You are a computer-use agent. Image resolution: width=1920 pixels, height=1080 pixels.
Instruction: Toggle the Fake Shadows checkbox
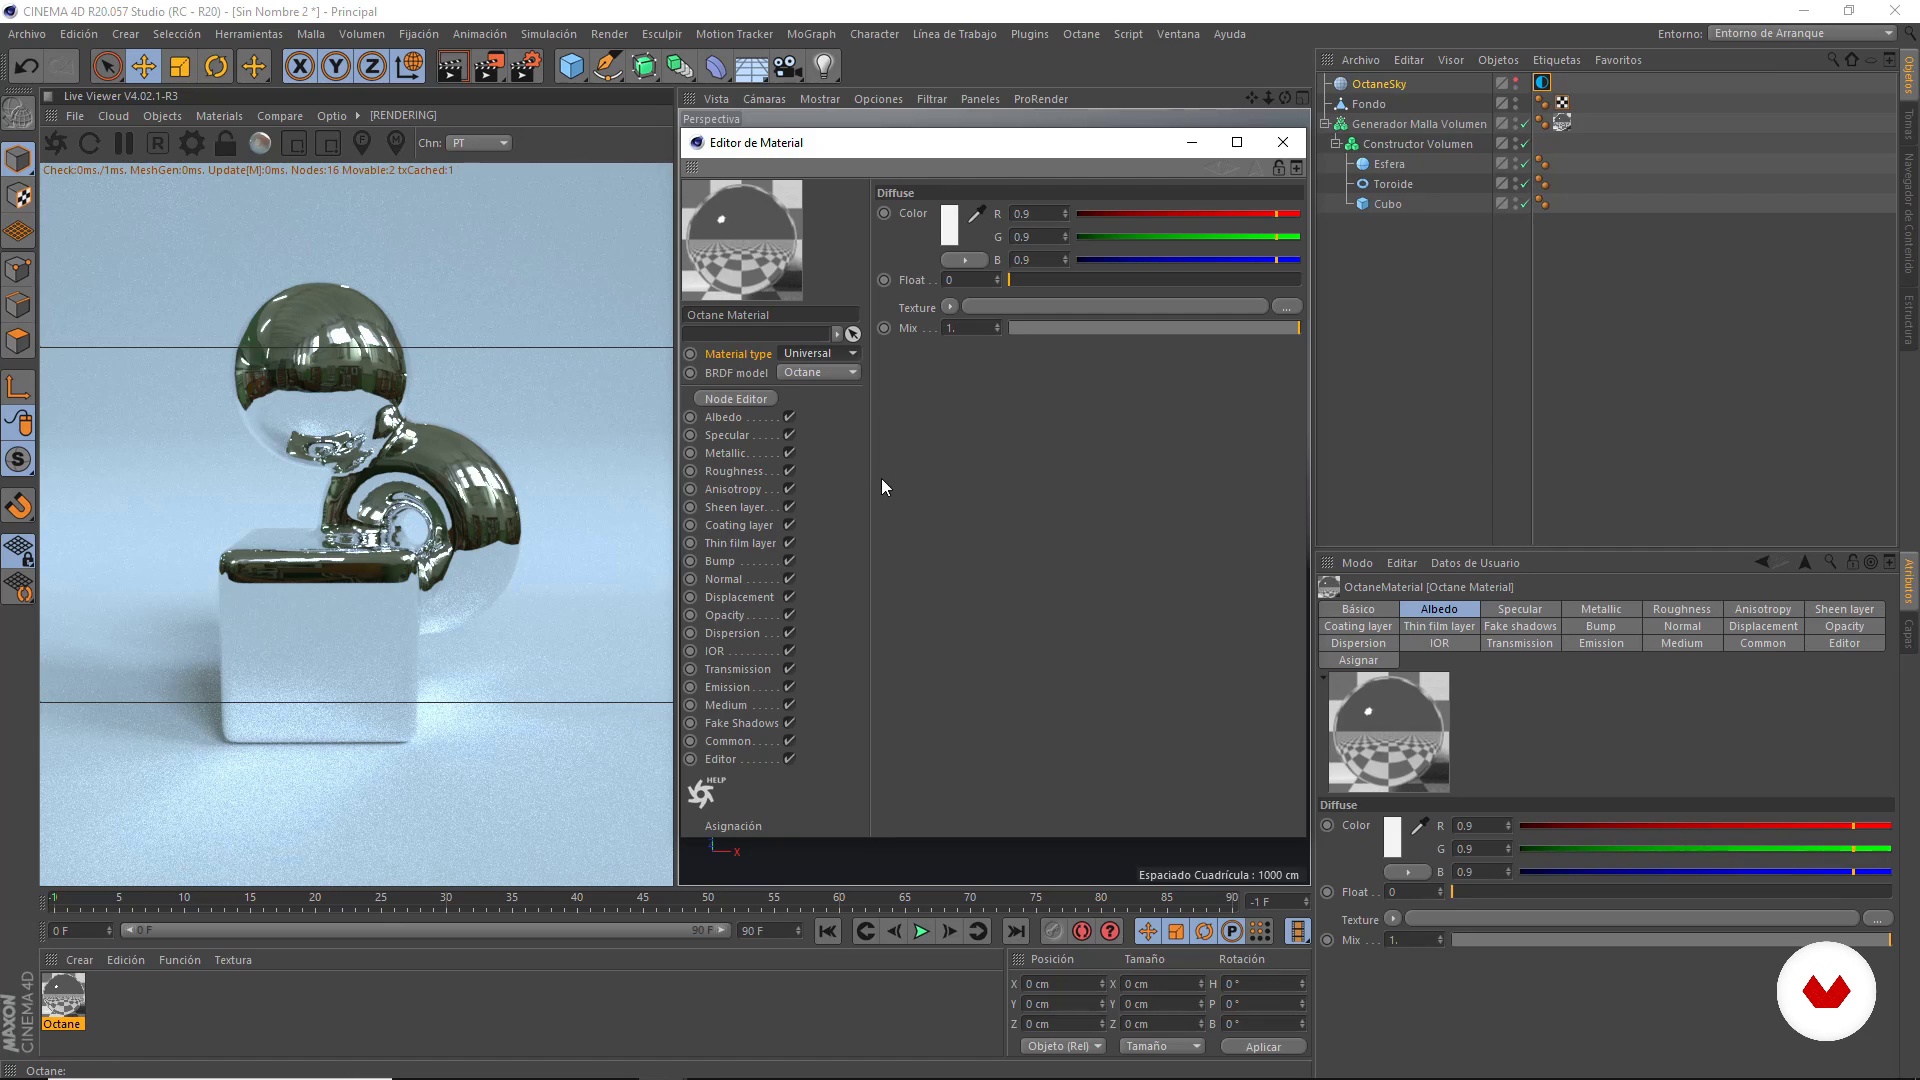[789, 723]
